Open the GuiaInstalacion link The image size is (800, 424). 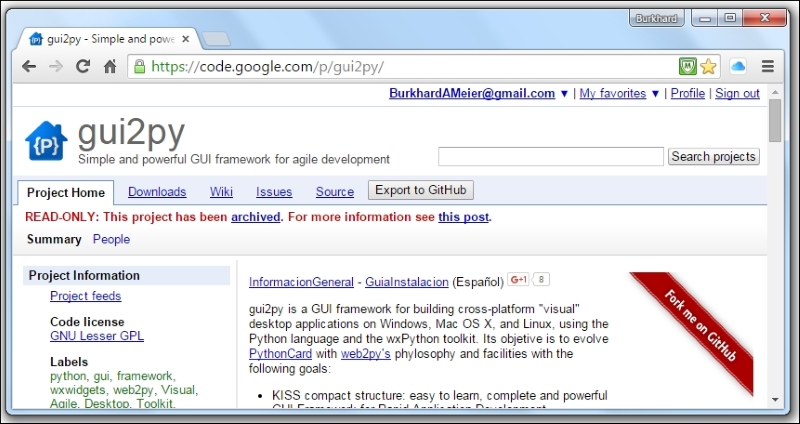[x=407, y=282]
